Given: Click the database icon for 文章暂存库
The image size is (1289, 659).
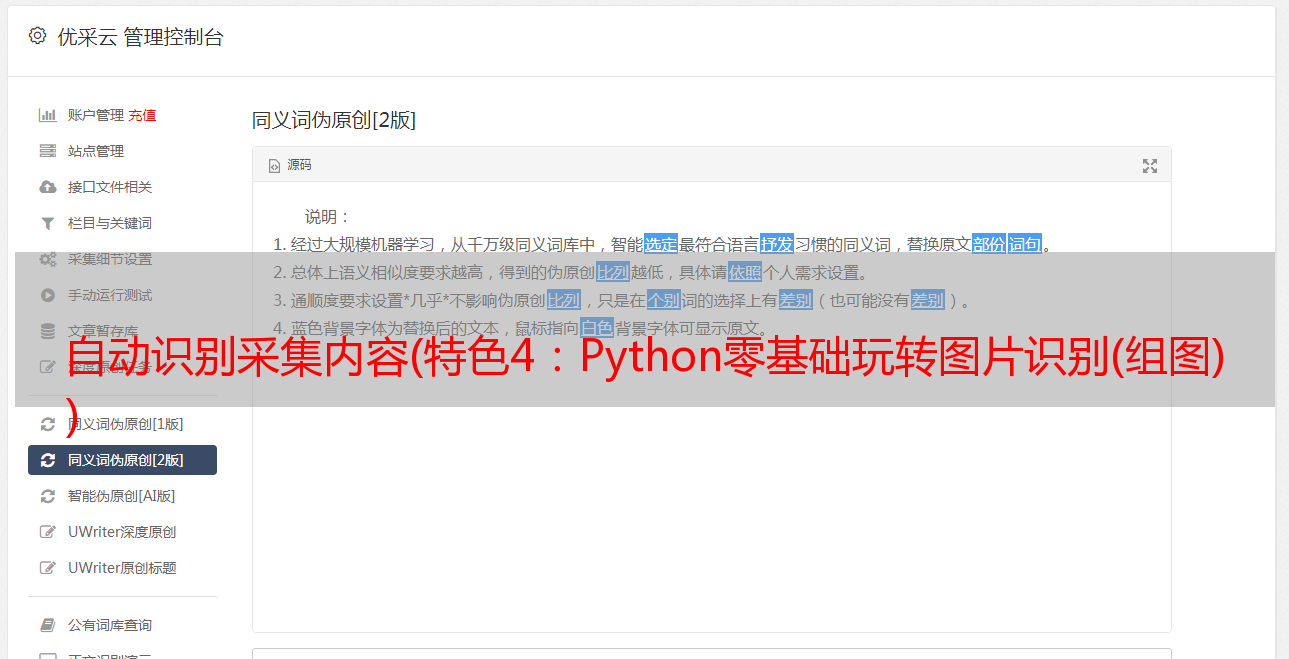Looking at the screenshot, I should coord(47,331).
